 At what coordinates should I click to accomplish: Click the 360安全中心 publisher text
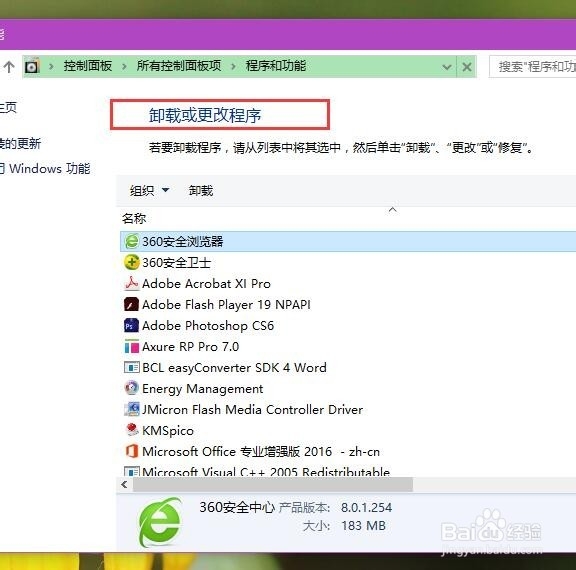click(237, 507)
